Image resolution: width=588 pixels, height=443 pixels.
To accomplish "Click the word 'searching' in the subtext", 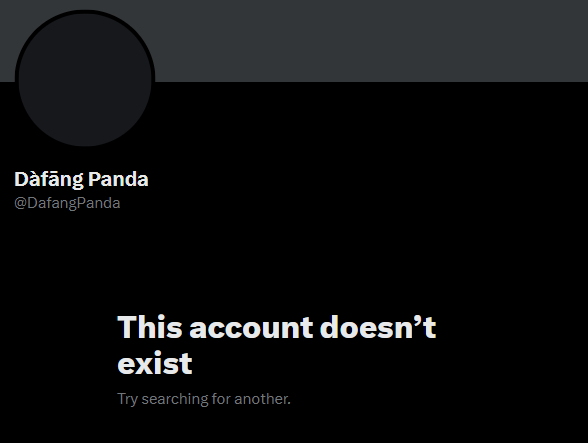I will 175,399.
